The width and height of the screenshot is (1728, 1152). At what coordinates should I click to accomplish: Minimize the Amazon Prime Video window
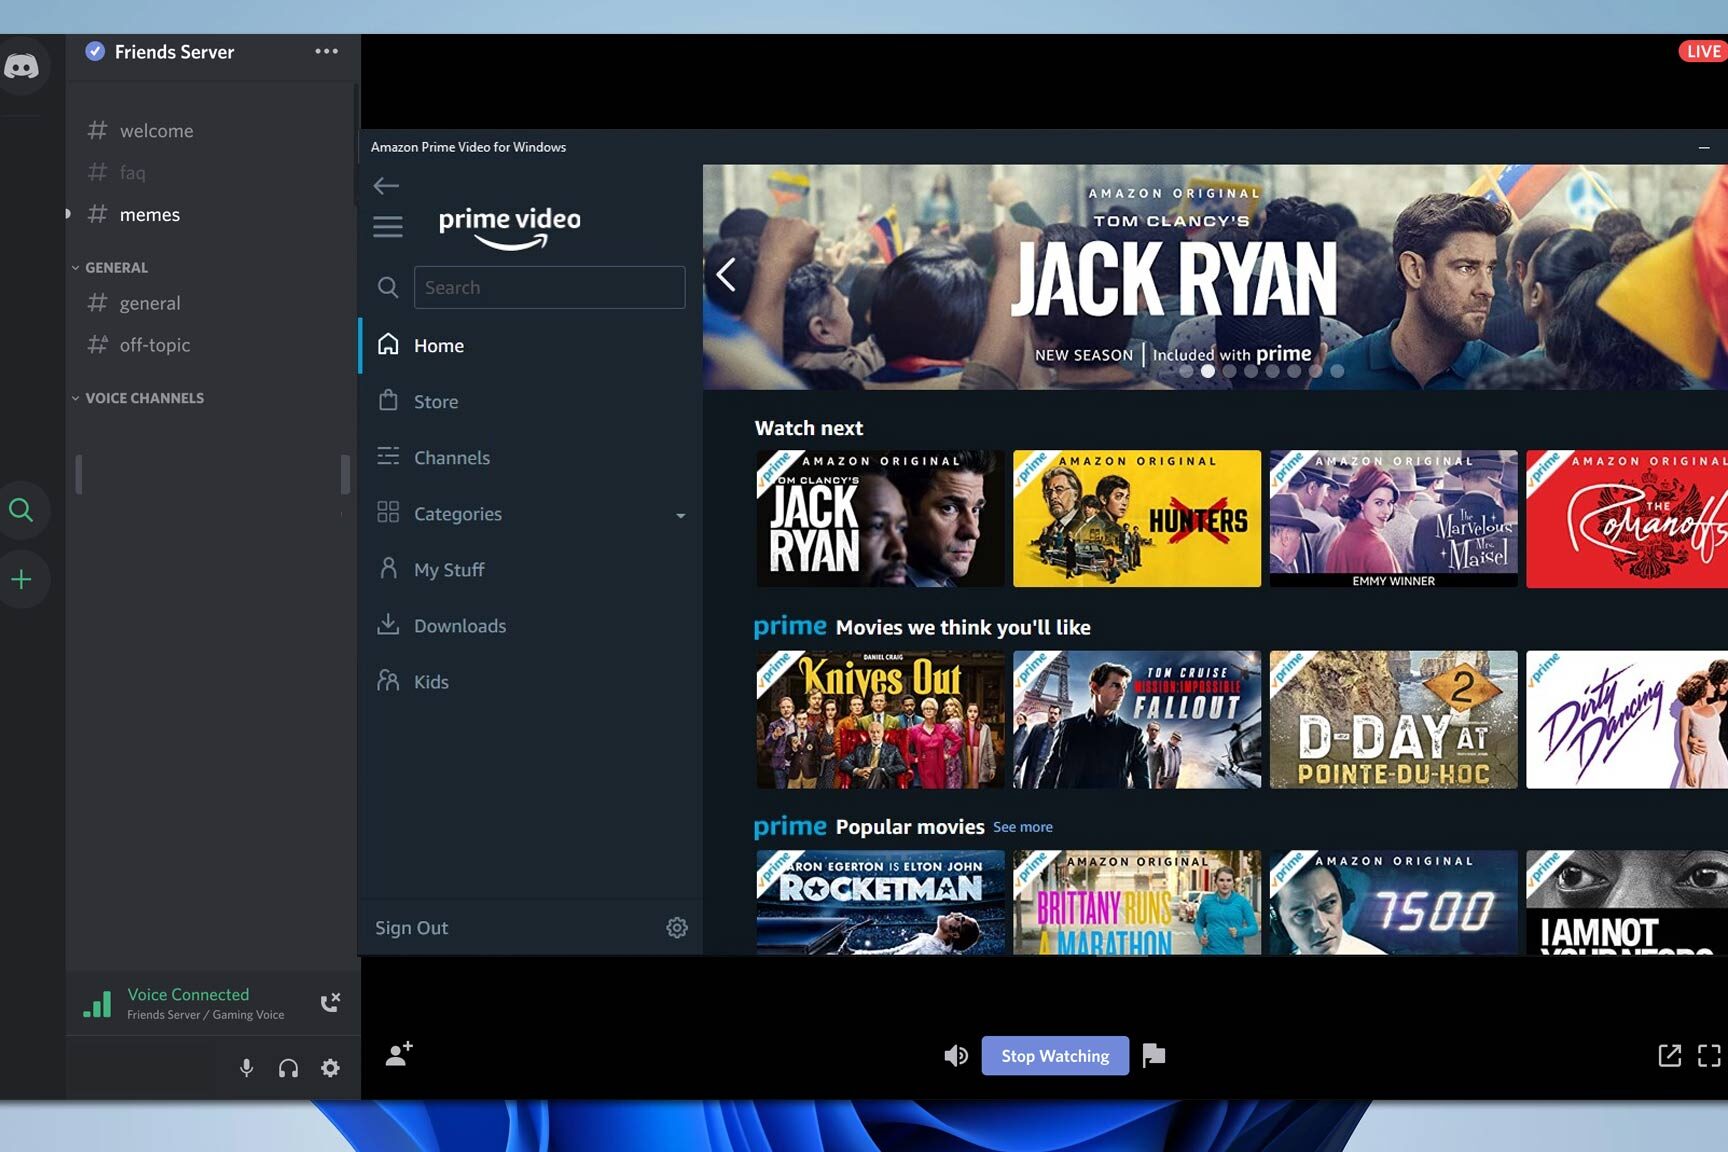coord(1704,147)
